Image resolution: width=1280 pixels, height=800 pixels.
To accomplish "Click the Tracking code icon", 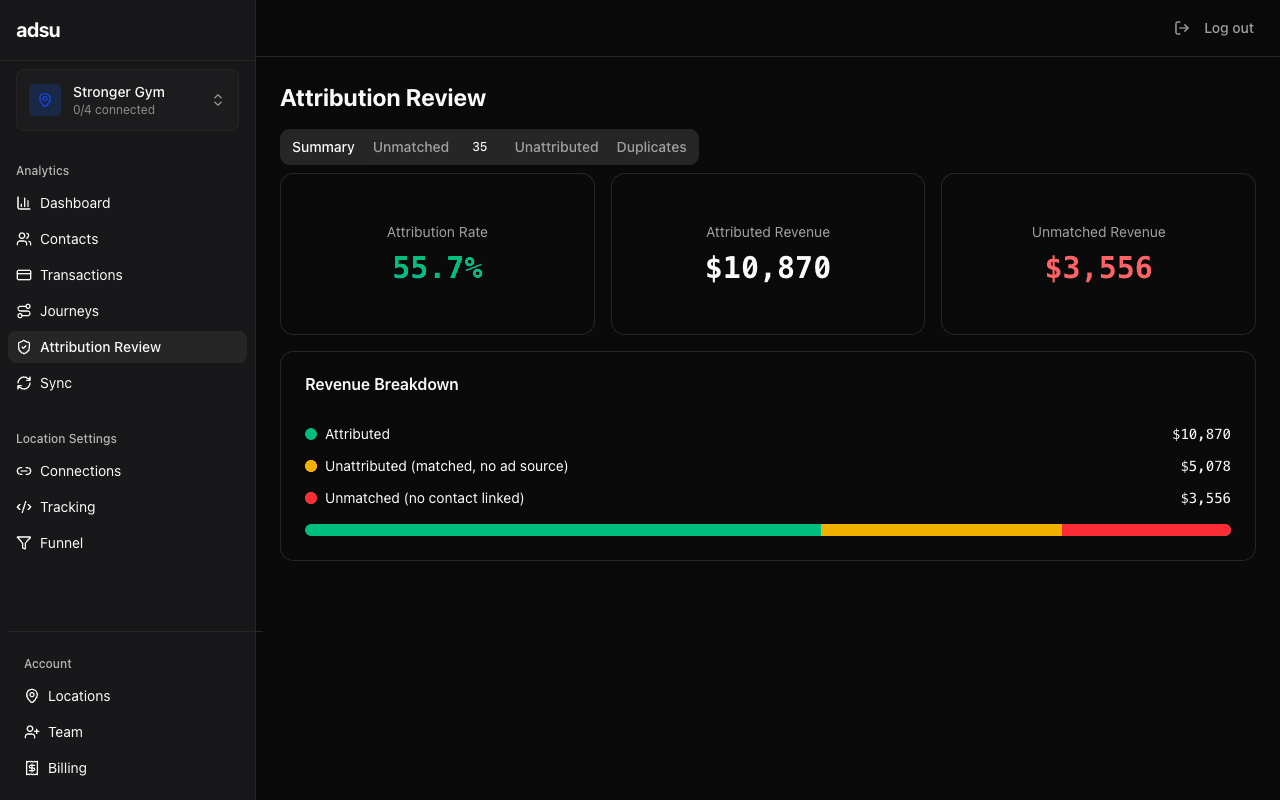I will tap(24, 507).
